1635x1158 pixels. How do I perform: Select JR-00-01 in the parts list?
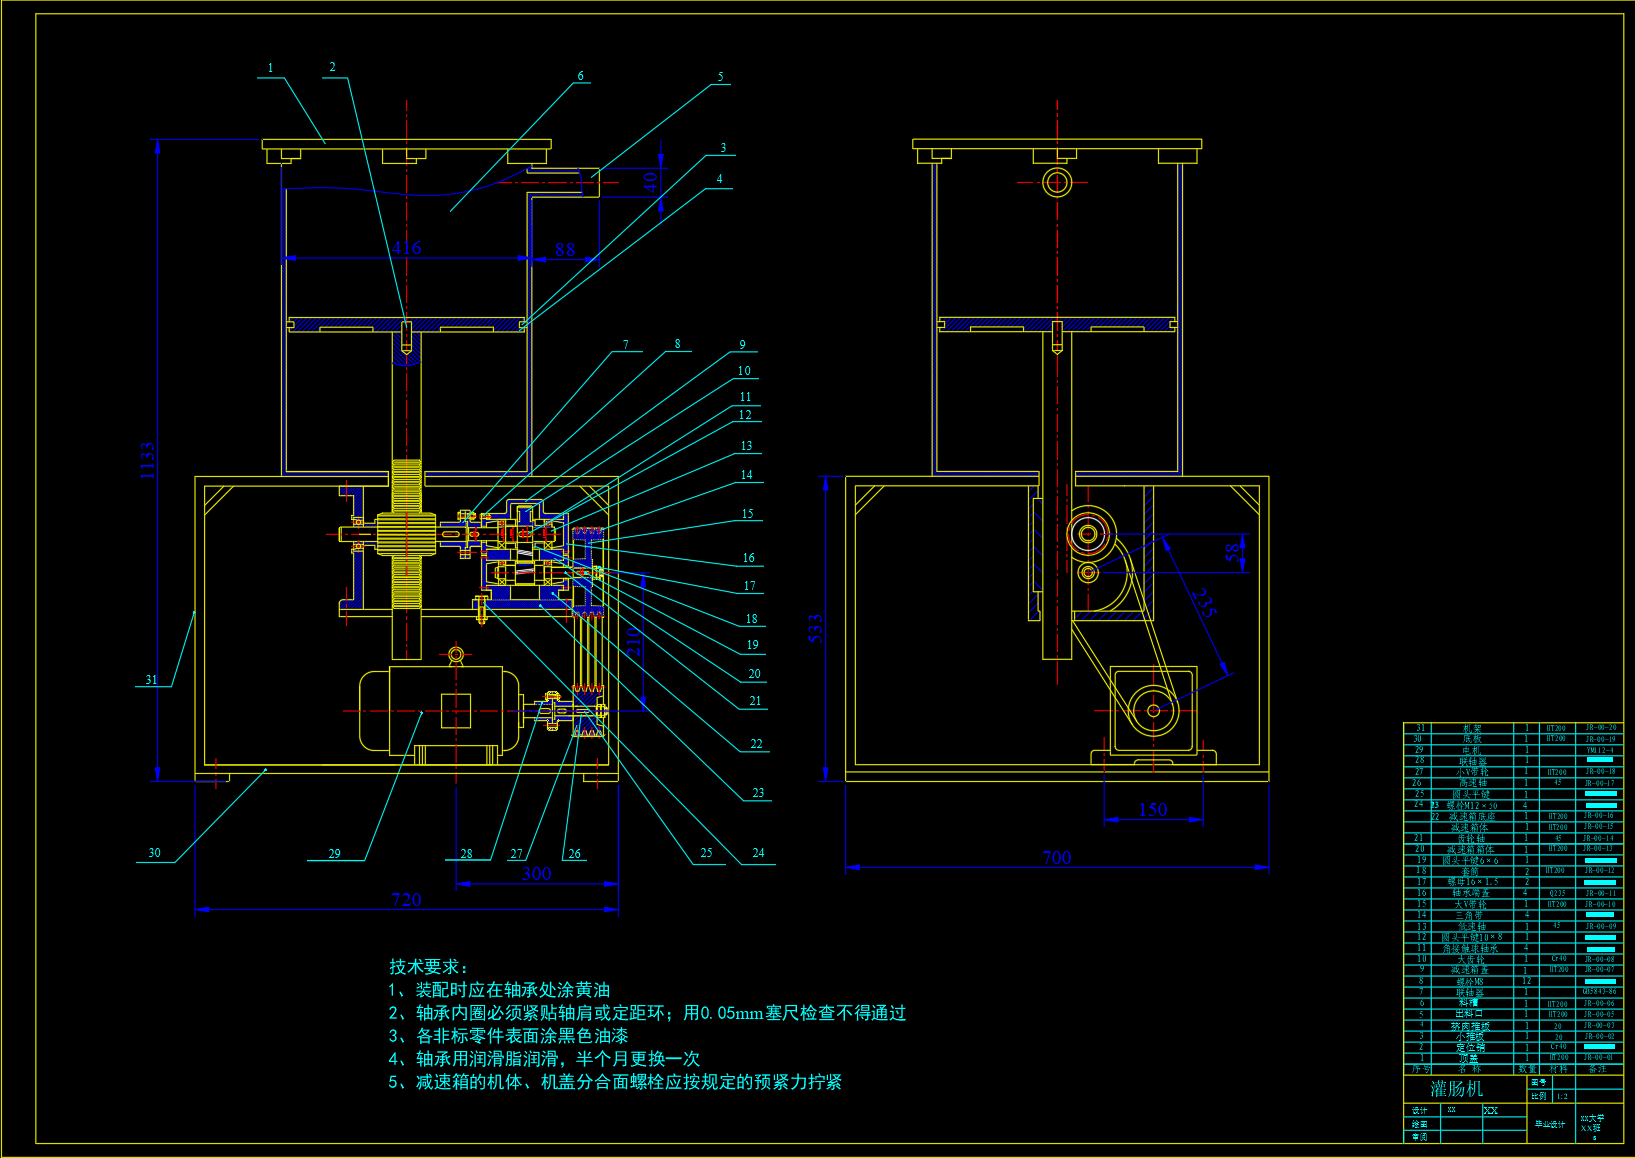pyautogui.click(x=1600, y=1058)
